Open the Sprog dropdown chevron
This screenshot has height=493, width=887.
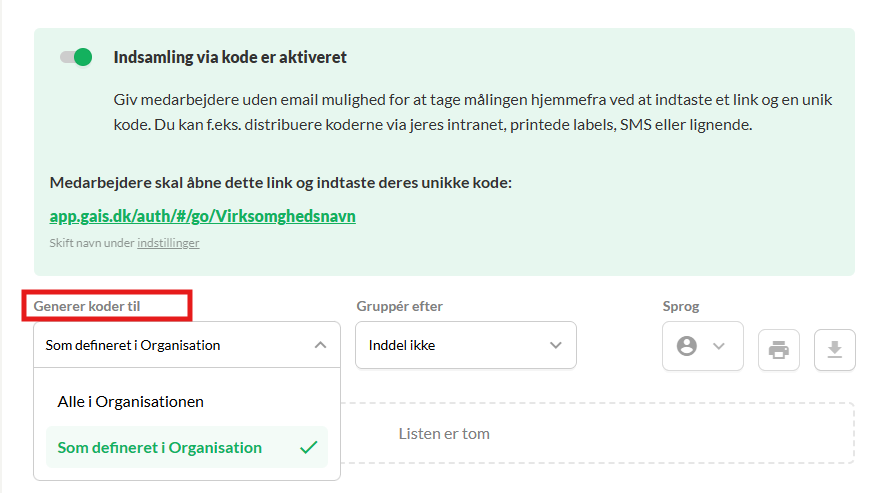click(x=717, y=346)
